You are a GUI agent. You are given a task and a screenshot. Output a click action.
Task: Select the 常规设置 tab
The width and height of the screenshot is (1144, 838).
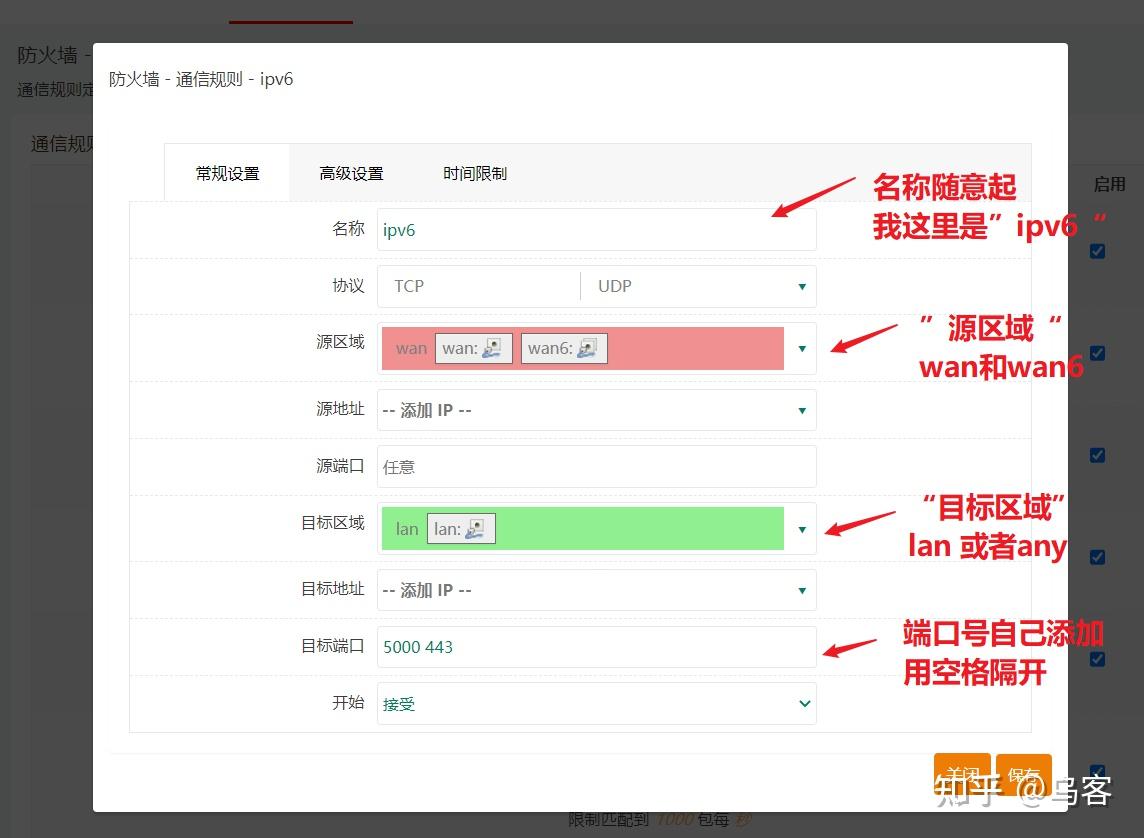coord(227,172)
